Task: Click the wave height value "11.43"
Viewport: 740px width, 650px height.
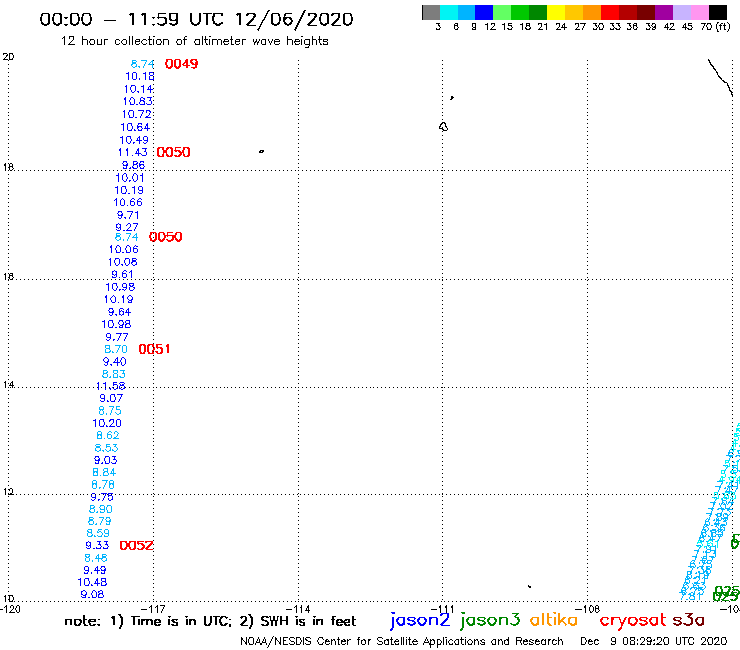Action: [133, 152]
